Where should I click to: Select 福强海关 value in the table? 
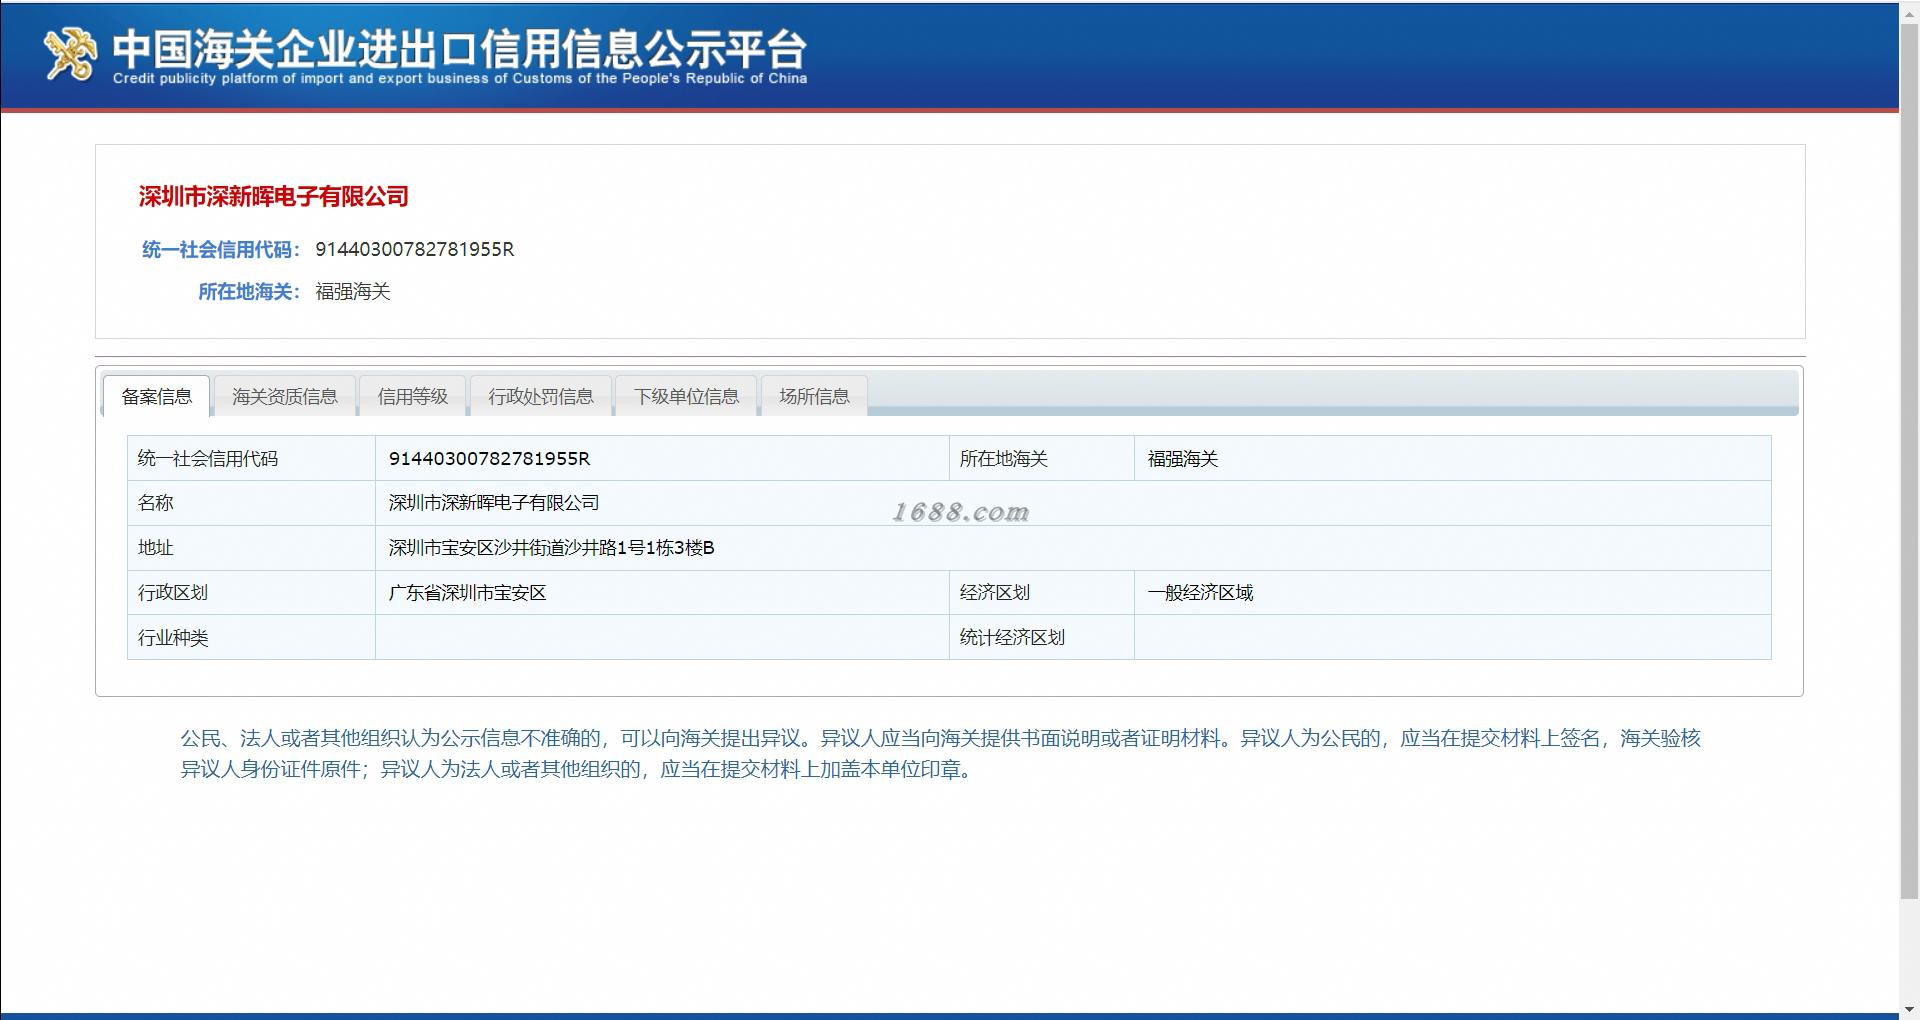tap(1183, 459)
